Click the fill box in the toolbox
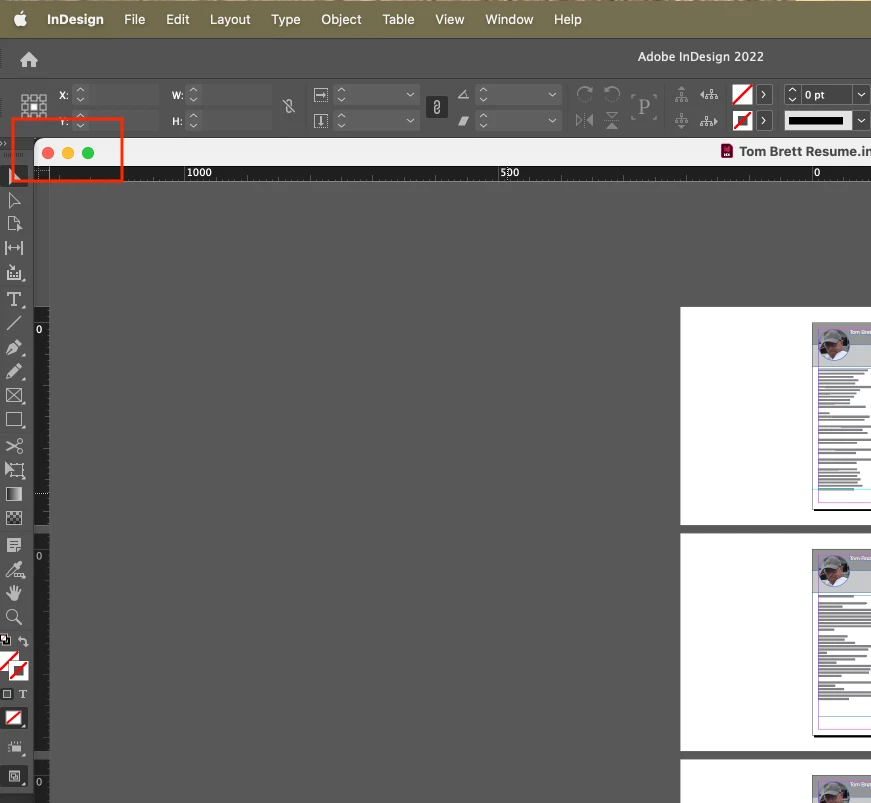The width and height of the screenshot is (871, 803). coord(8,662)
